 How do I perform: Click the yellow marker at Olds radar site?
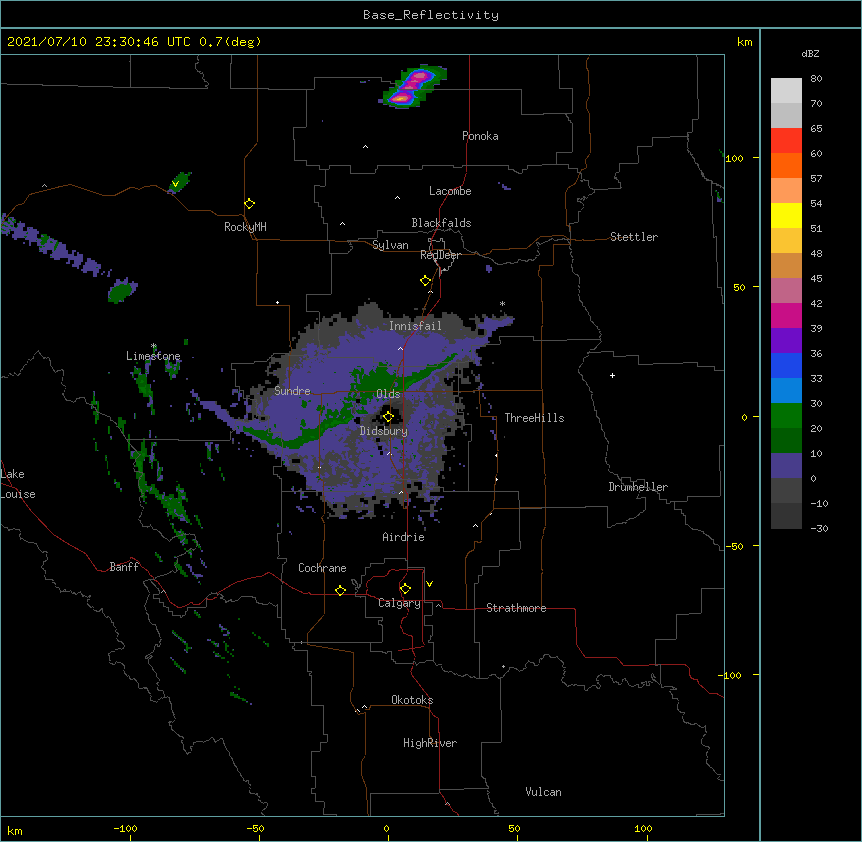[x=388, y=417]
